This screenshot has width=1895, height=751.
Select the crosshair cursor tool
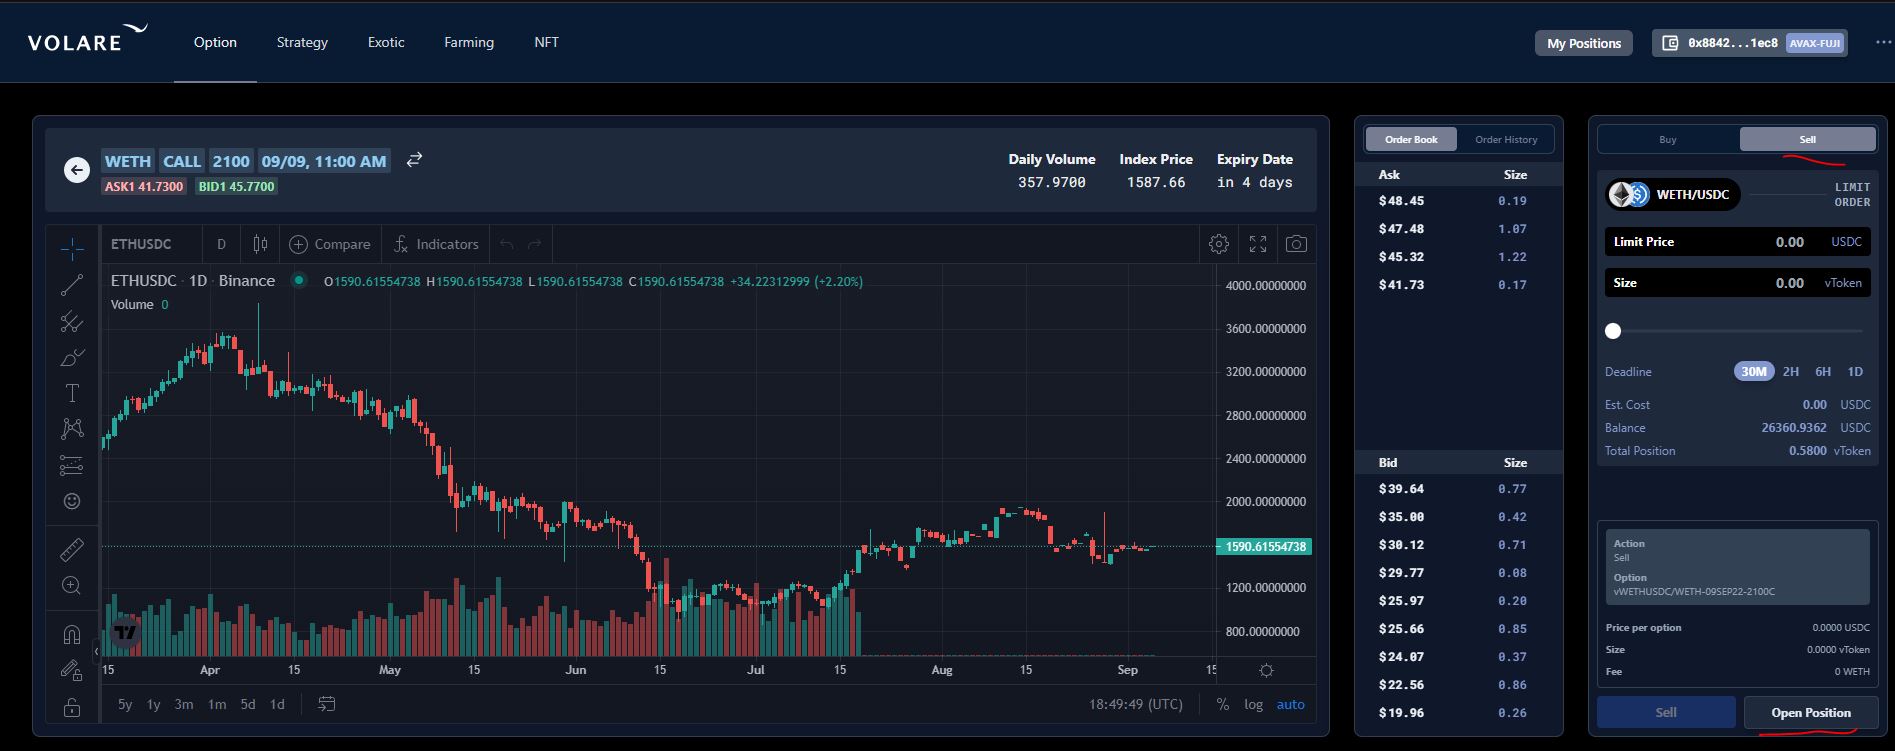pos(72,247)
